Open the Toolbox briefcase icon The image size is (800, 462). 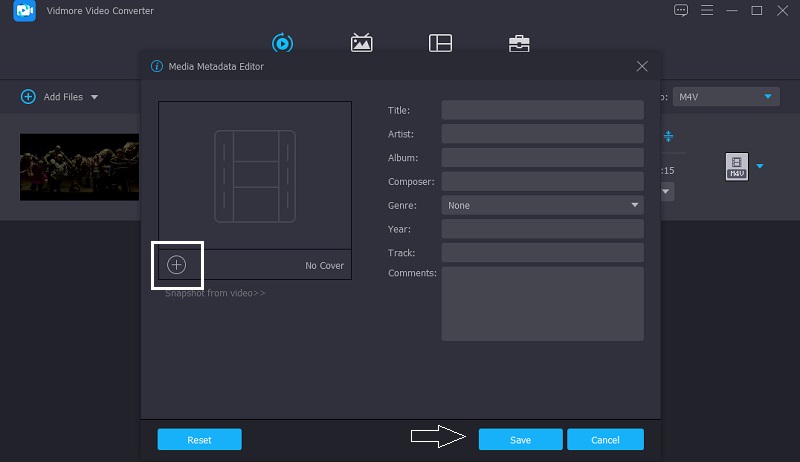pyautogui.click(x=519, y=43)
